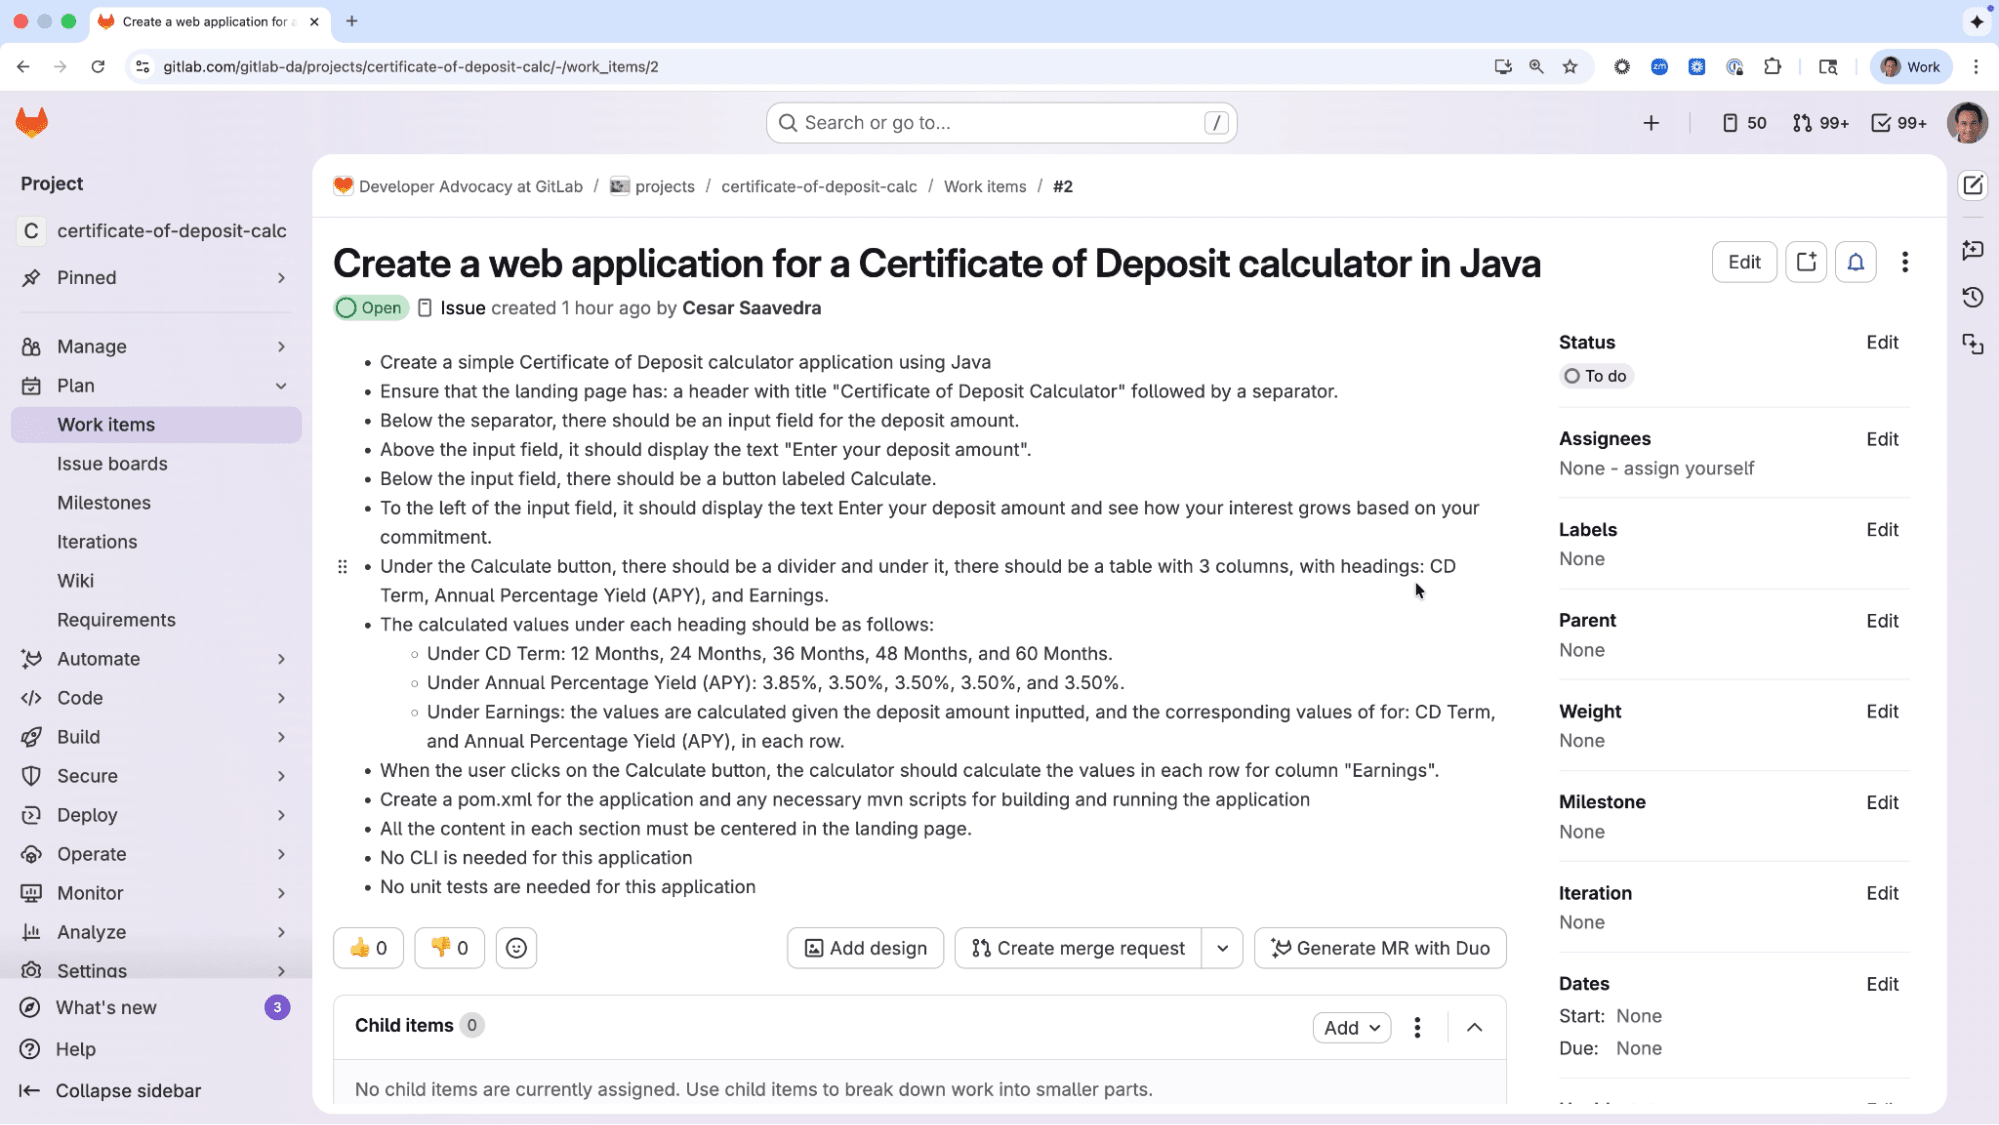Screen dimensions: 1999x1125
Task: Click the plus icon to create new item
Action: tap(1651, 123)
